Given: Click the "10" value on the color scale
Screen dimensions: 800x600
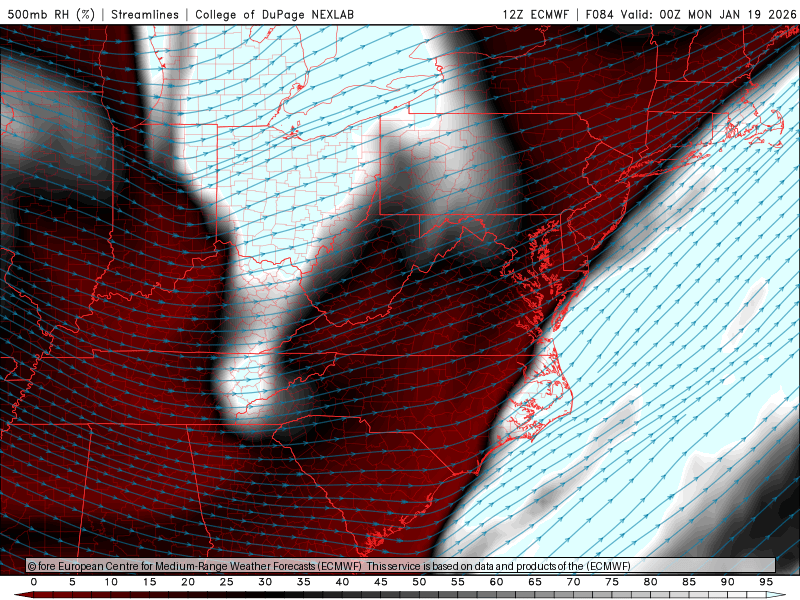Looking at the screenshot, I should point(111,582).
